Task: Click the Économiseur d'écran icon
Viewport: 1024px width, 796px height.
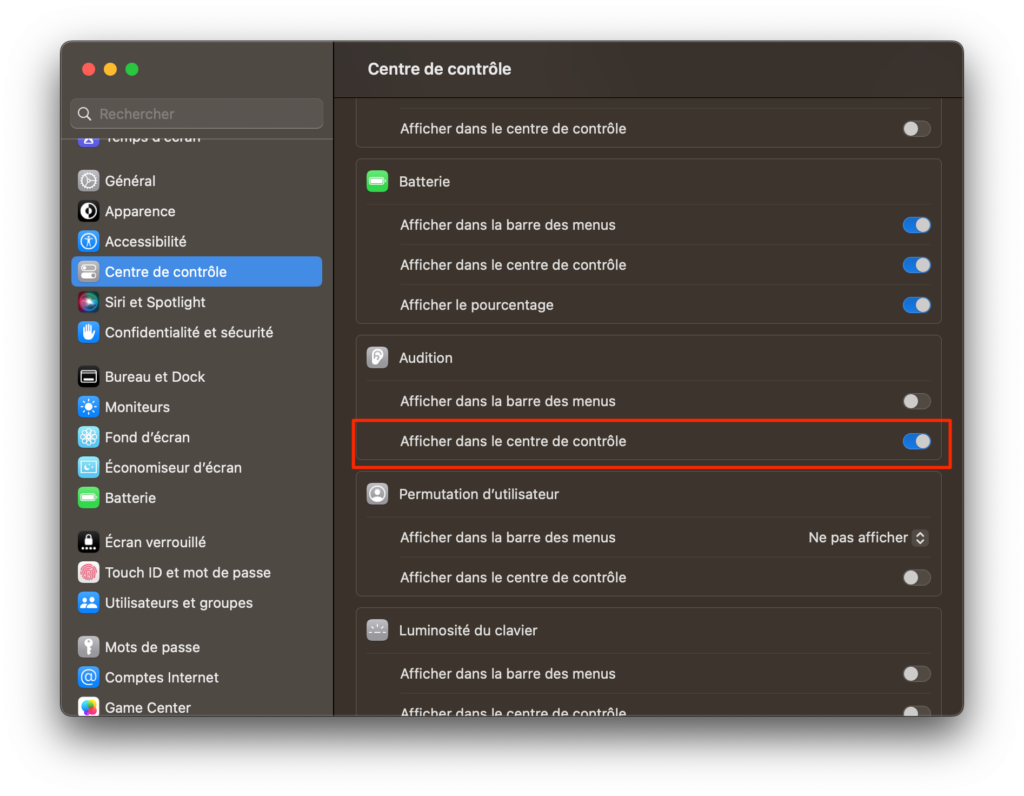Action: coord(88,468)
